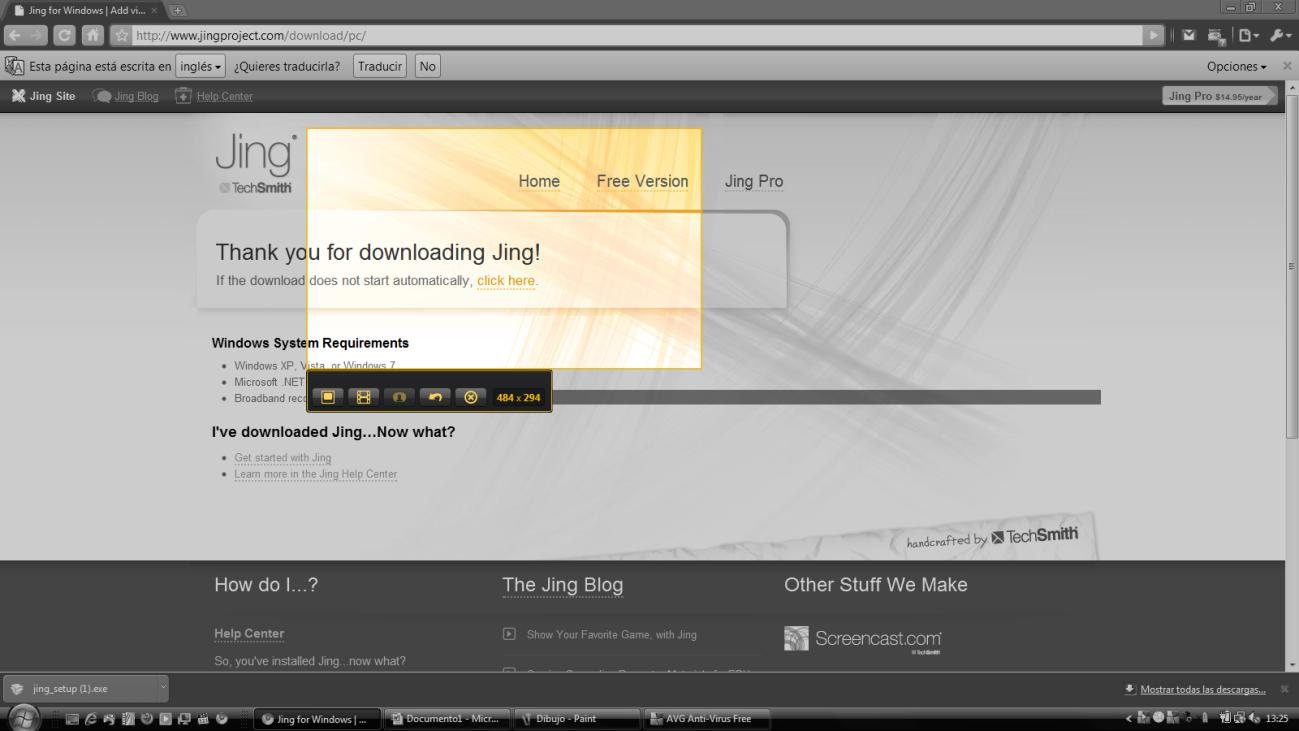Switch to Dibujo - Paint in taskbar

(x=576, y=719)
